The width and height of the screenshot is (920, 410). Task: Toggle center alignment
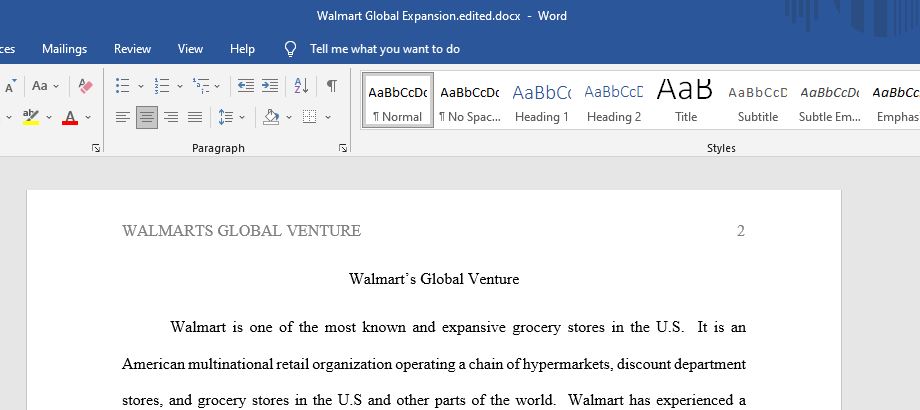pos(147,117)
